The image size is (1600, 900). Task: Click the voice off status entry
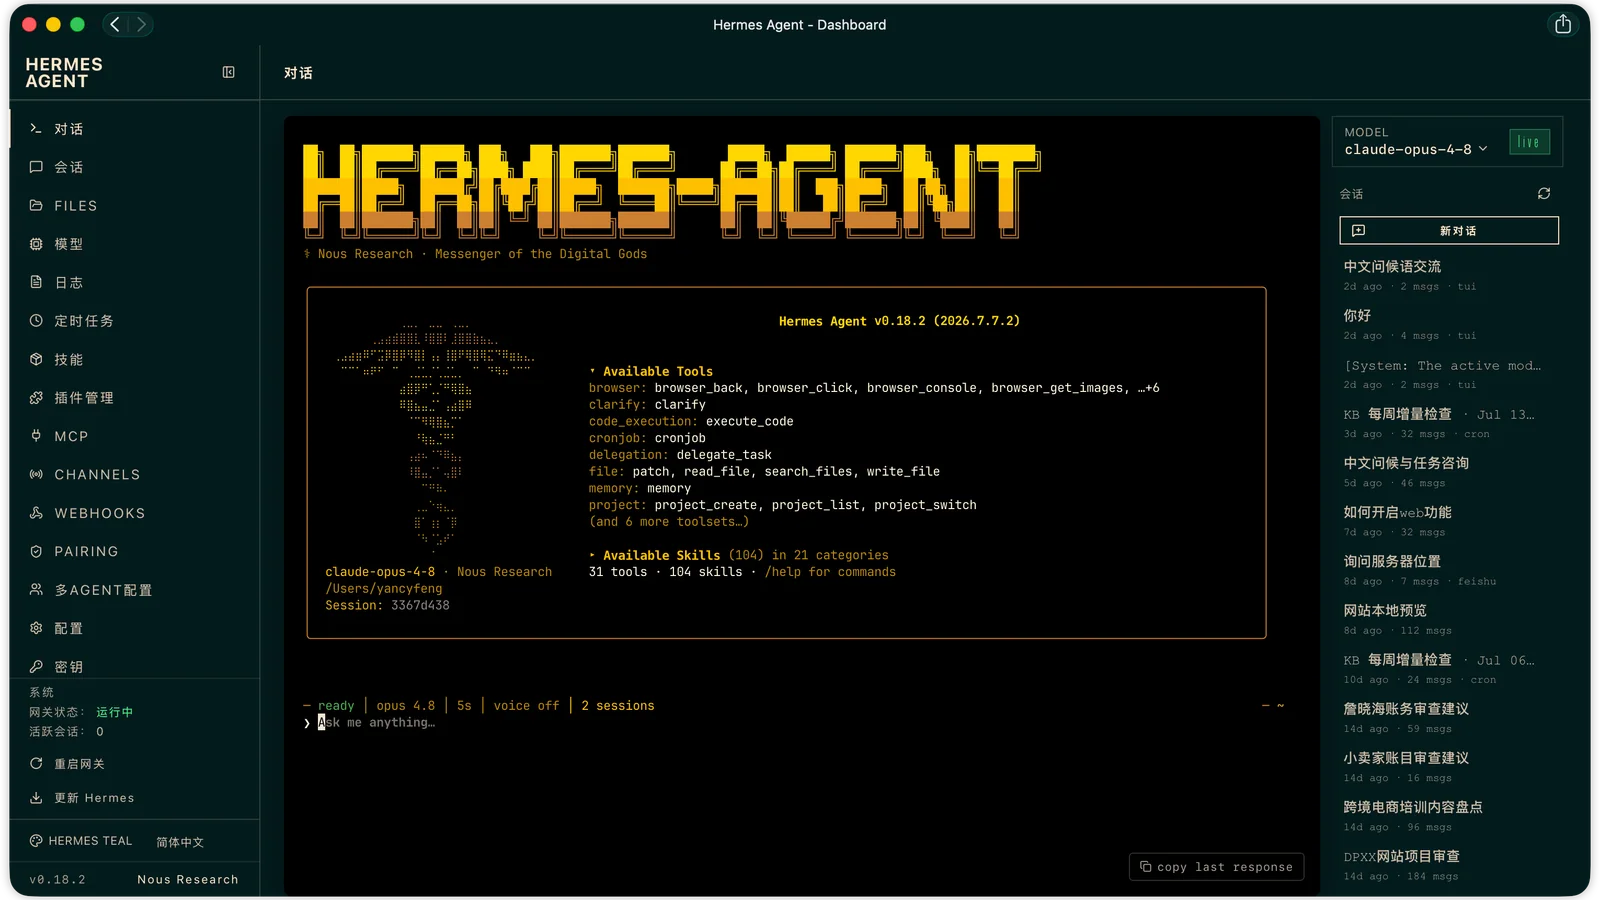[x=526, y=705]
